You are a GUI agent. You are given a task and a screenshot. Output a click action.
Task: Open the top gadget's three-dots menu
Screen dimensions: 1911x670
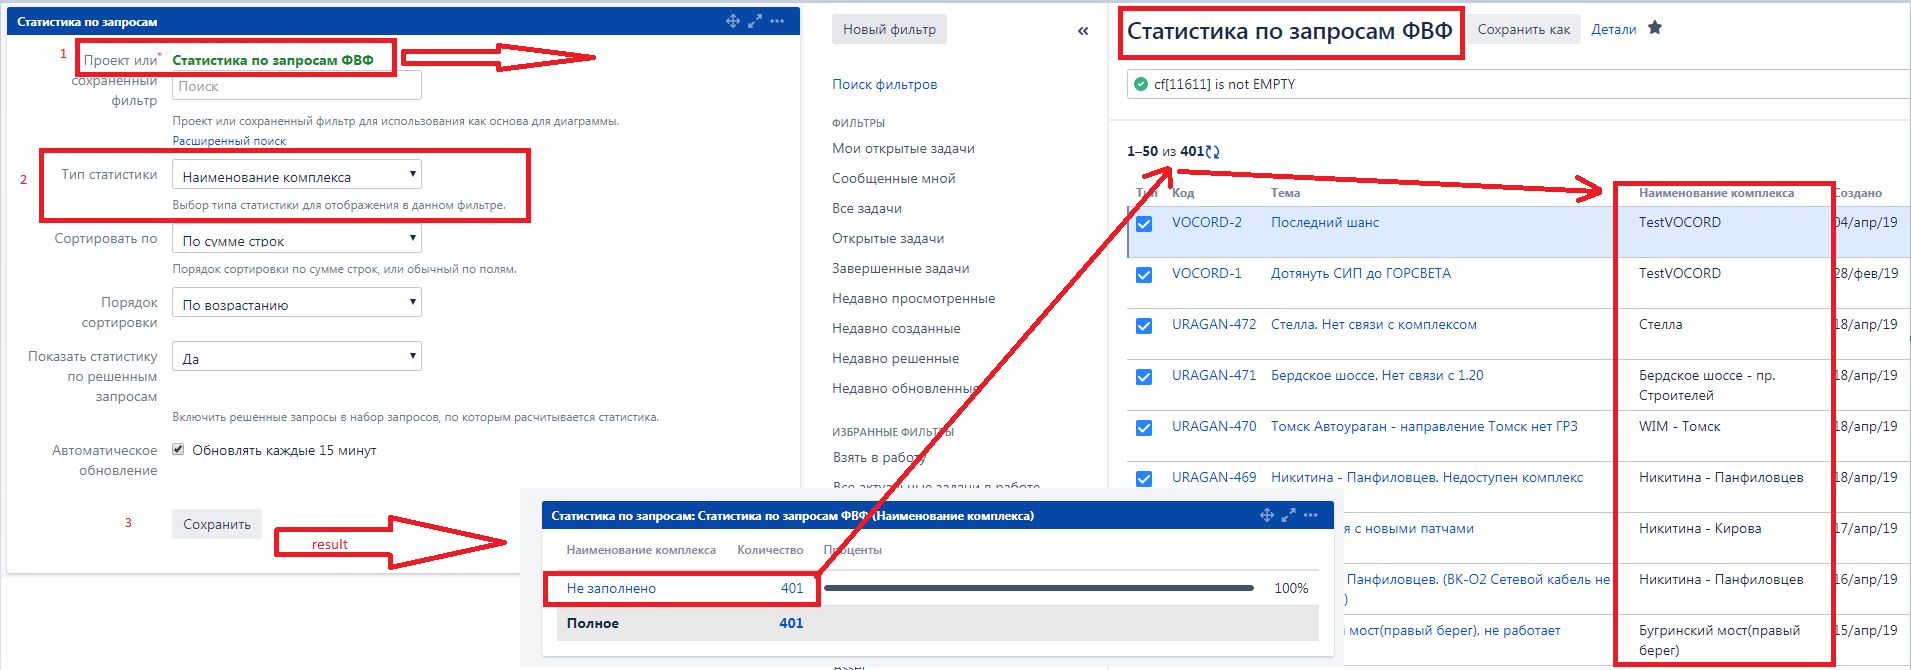click(778, 21)
